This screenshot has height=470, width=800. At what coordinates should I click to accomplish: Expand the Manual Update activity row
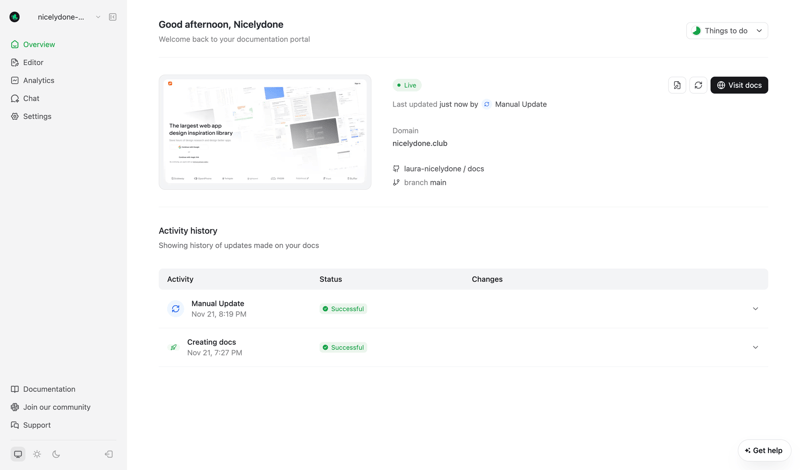coord(755,309)
